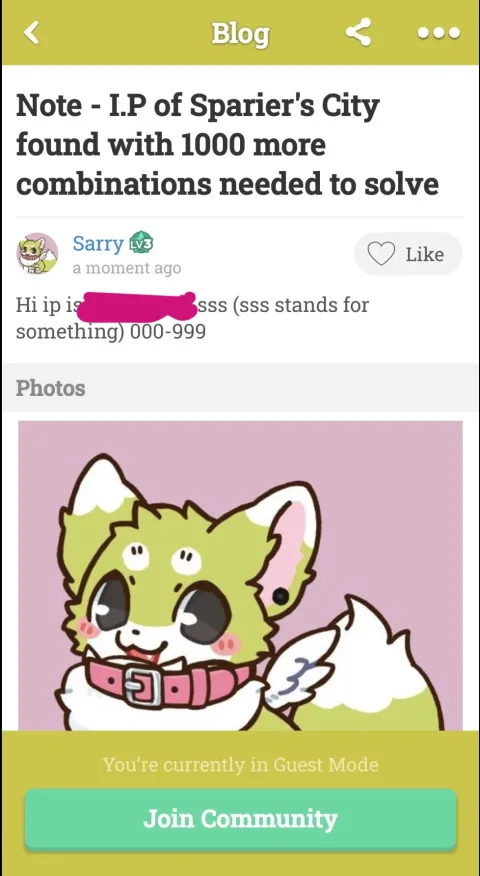Go back using the header arrow

coord(31,32)
